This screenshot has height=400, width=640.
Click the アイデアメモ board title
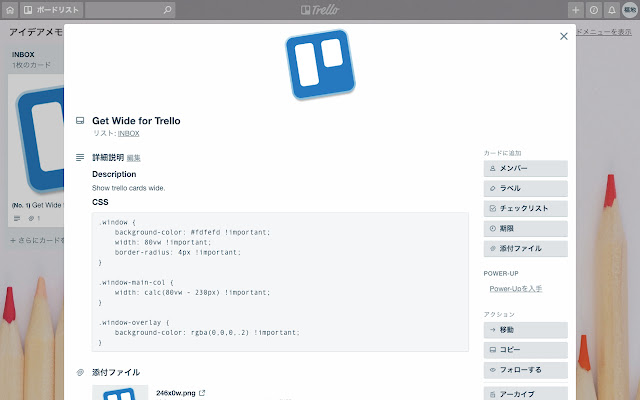pos(36,32)
